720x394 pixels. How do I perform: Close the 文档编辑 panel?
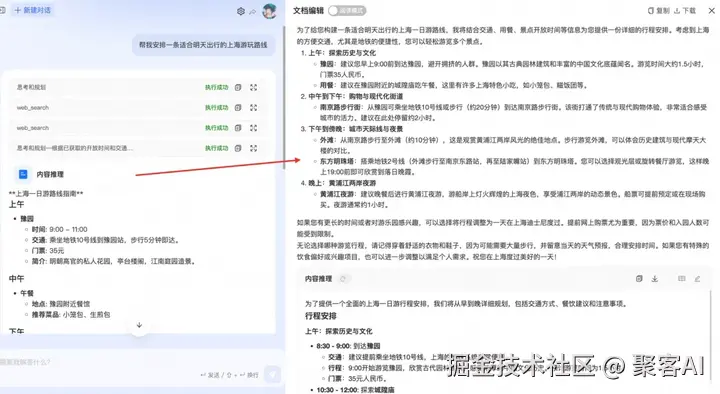[x=712, y=11]
